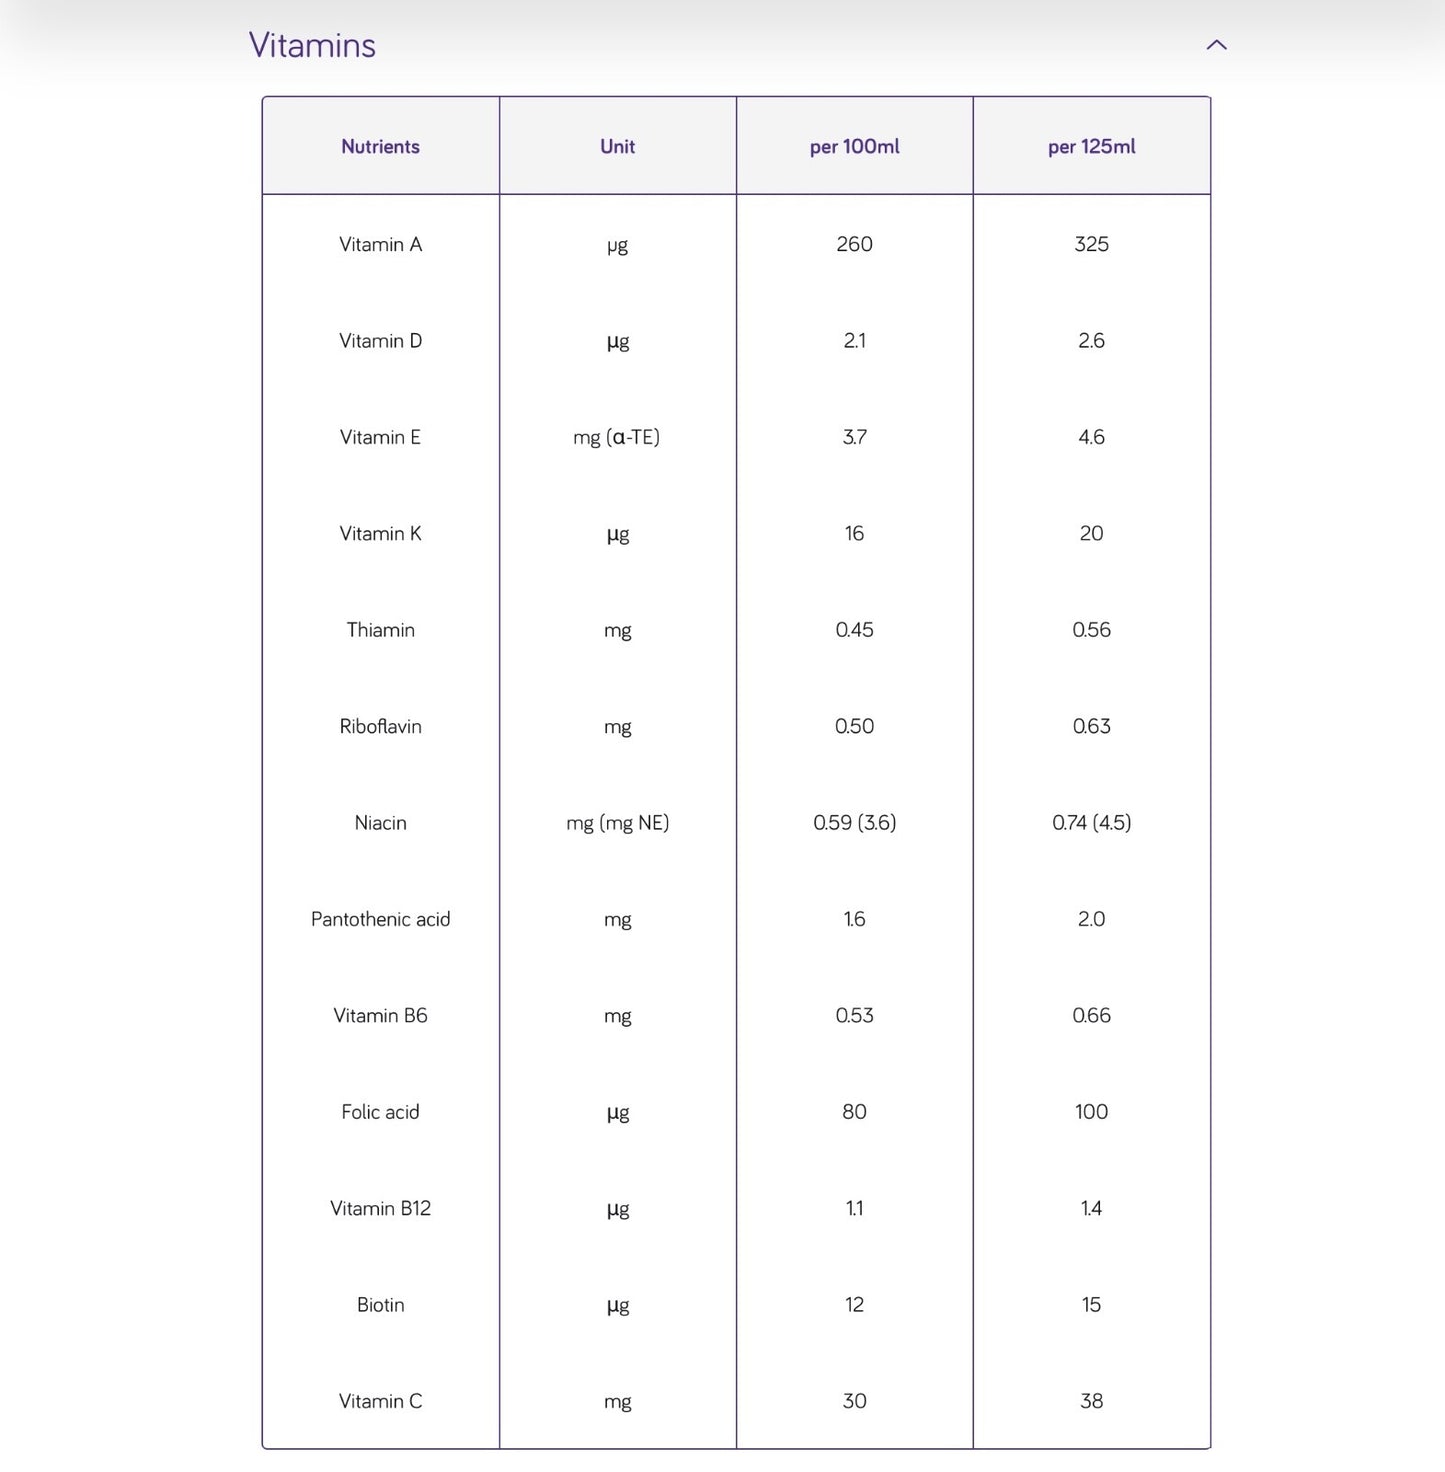
Task: Click the Vitamin K nutrient name
Action: [380, 534]
